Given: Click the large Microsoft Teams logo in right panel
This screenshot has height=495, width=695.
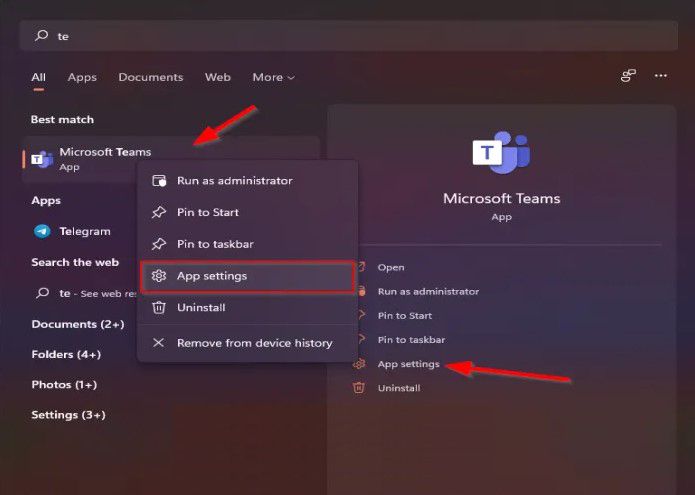Looking at the screenshot, I should click(x=501, y=153).
